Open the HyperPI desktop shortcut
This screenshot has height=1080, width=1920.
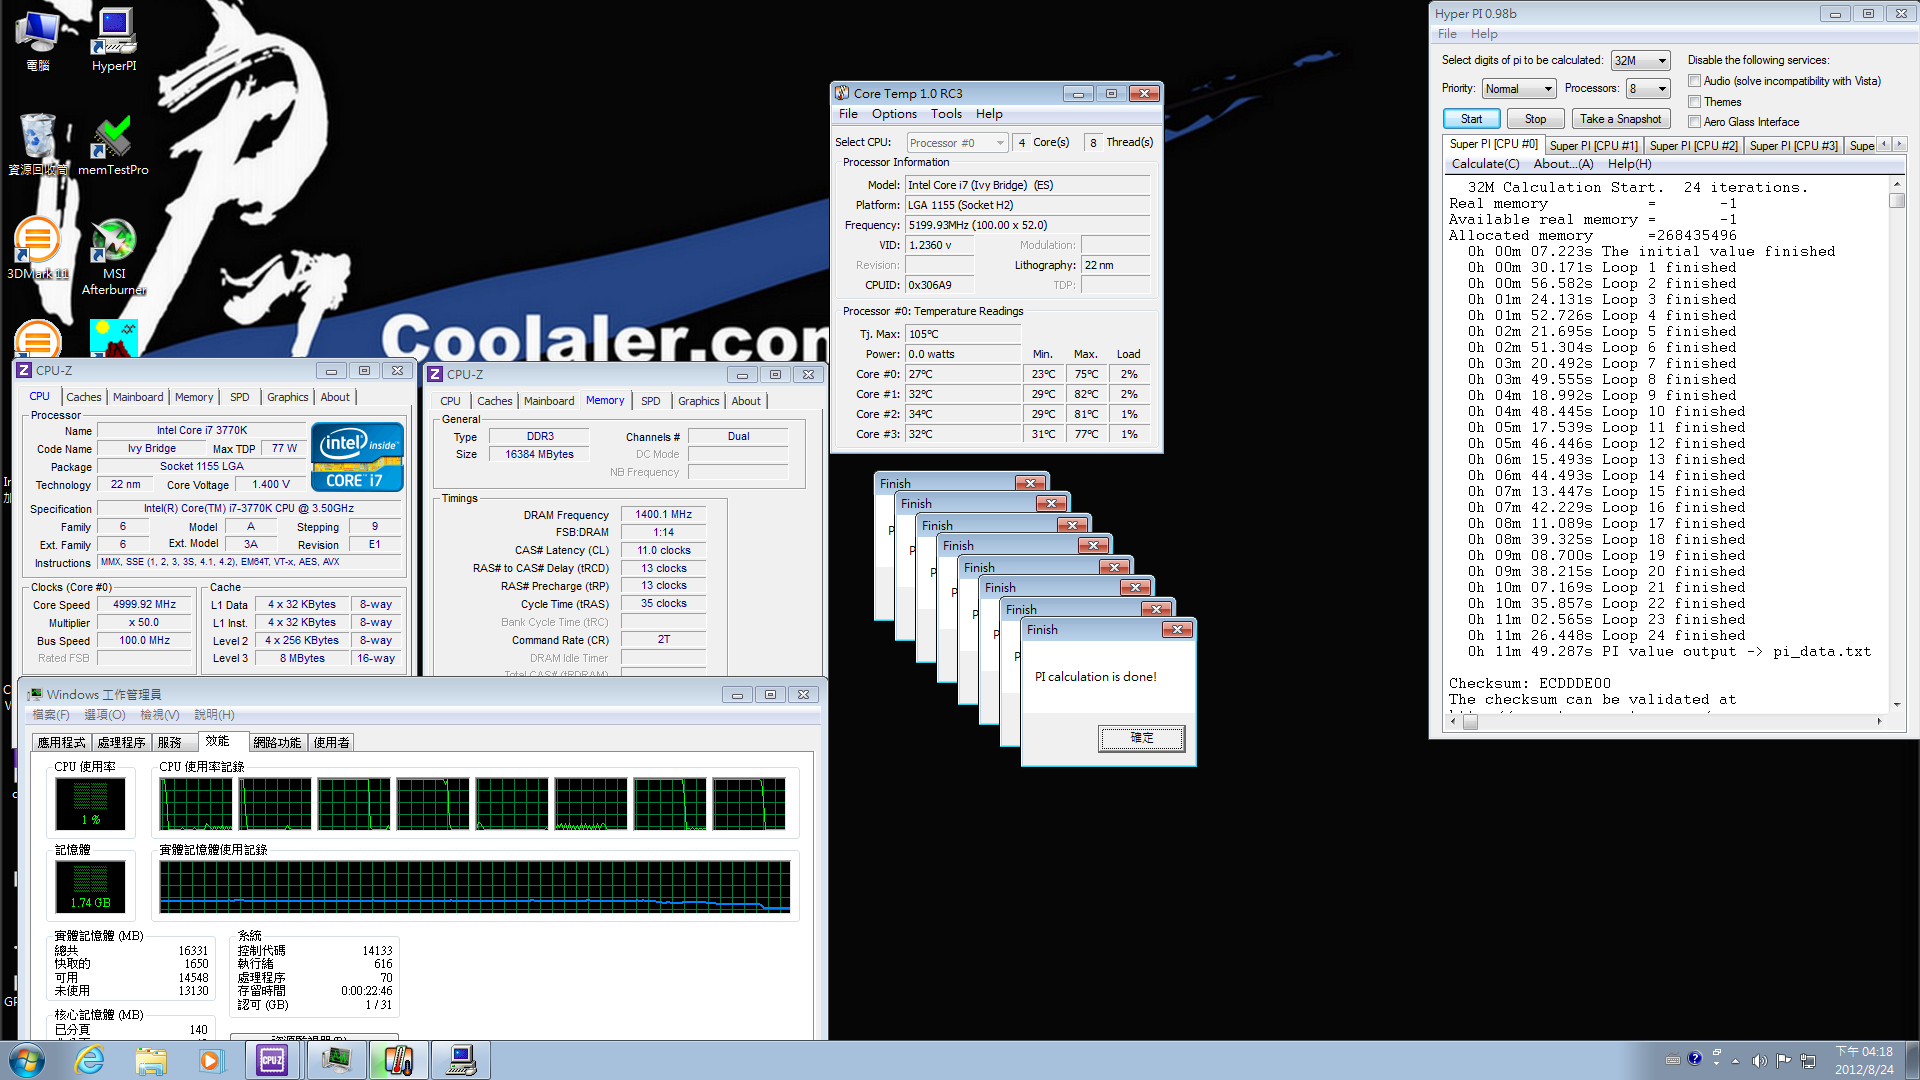point(114,40)
